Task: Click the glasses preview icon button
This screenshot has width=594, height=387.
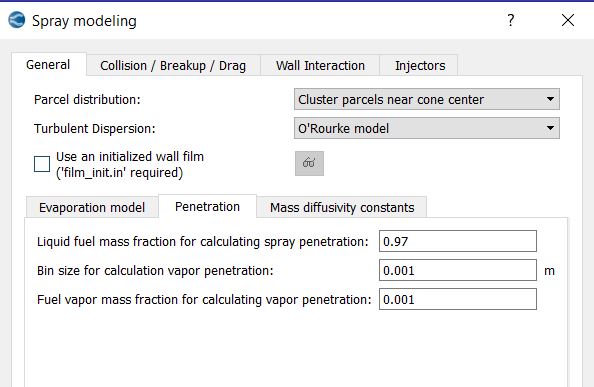Action: coord(309,164)
